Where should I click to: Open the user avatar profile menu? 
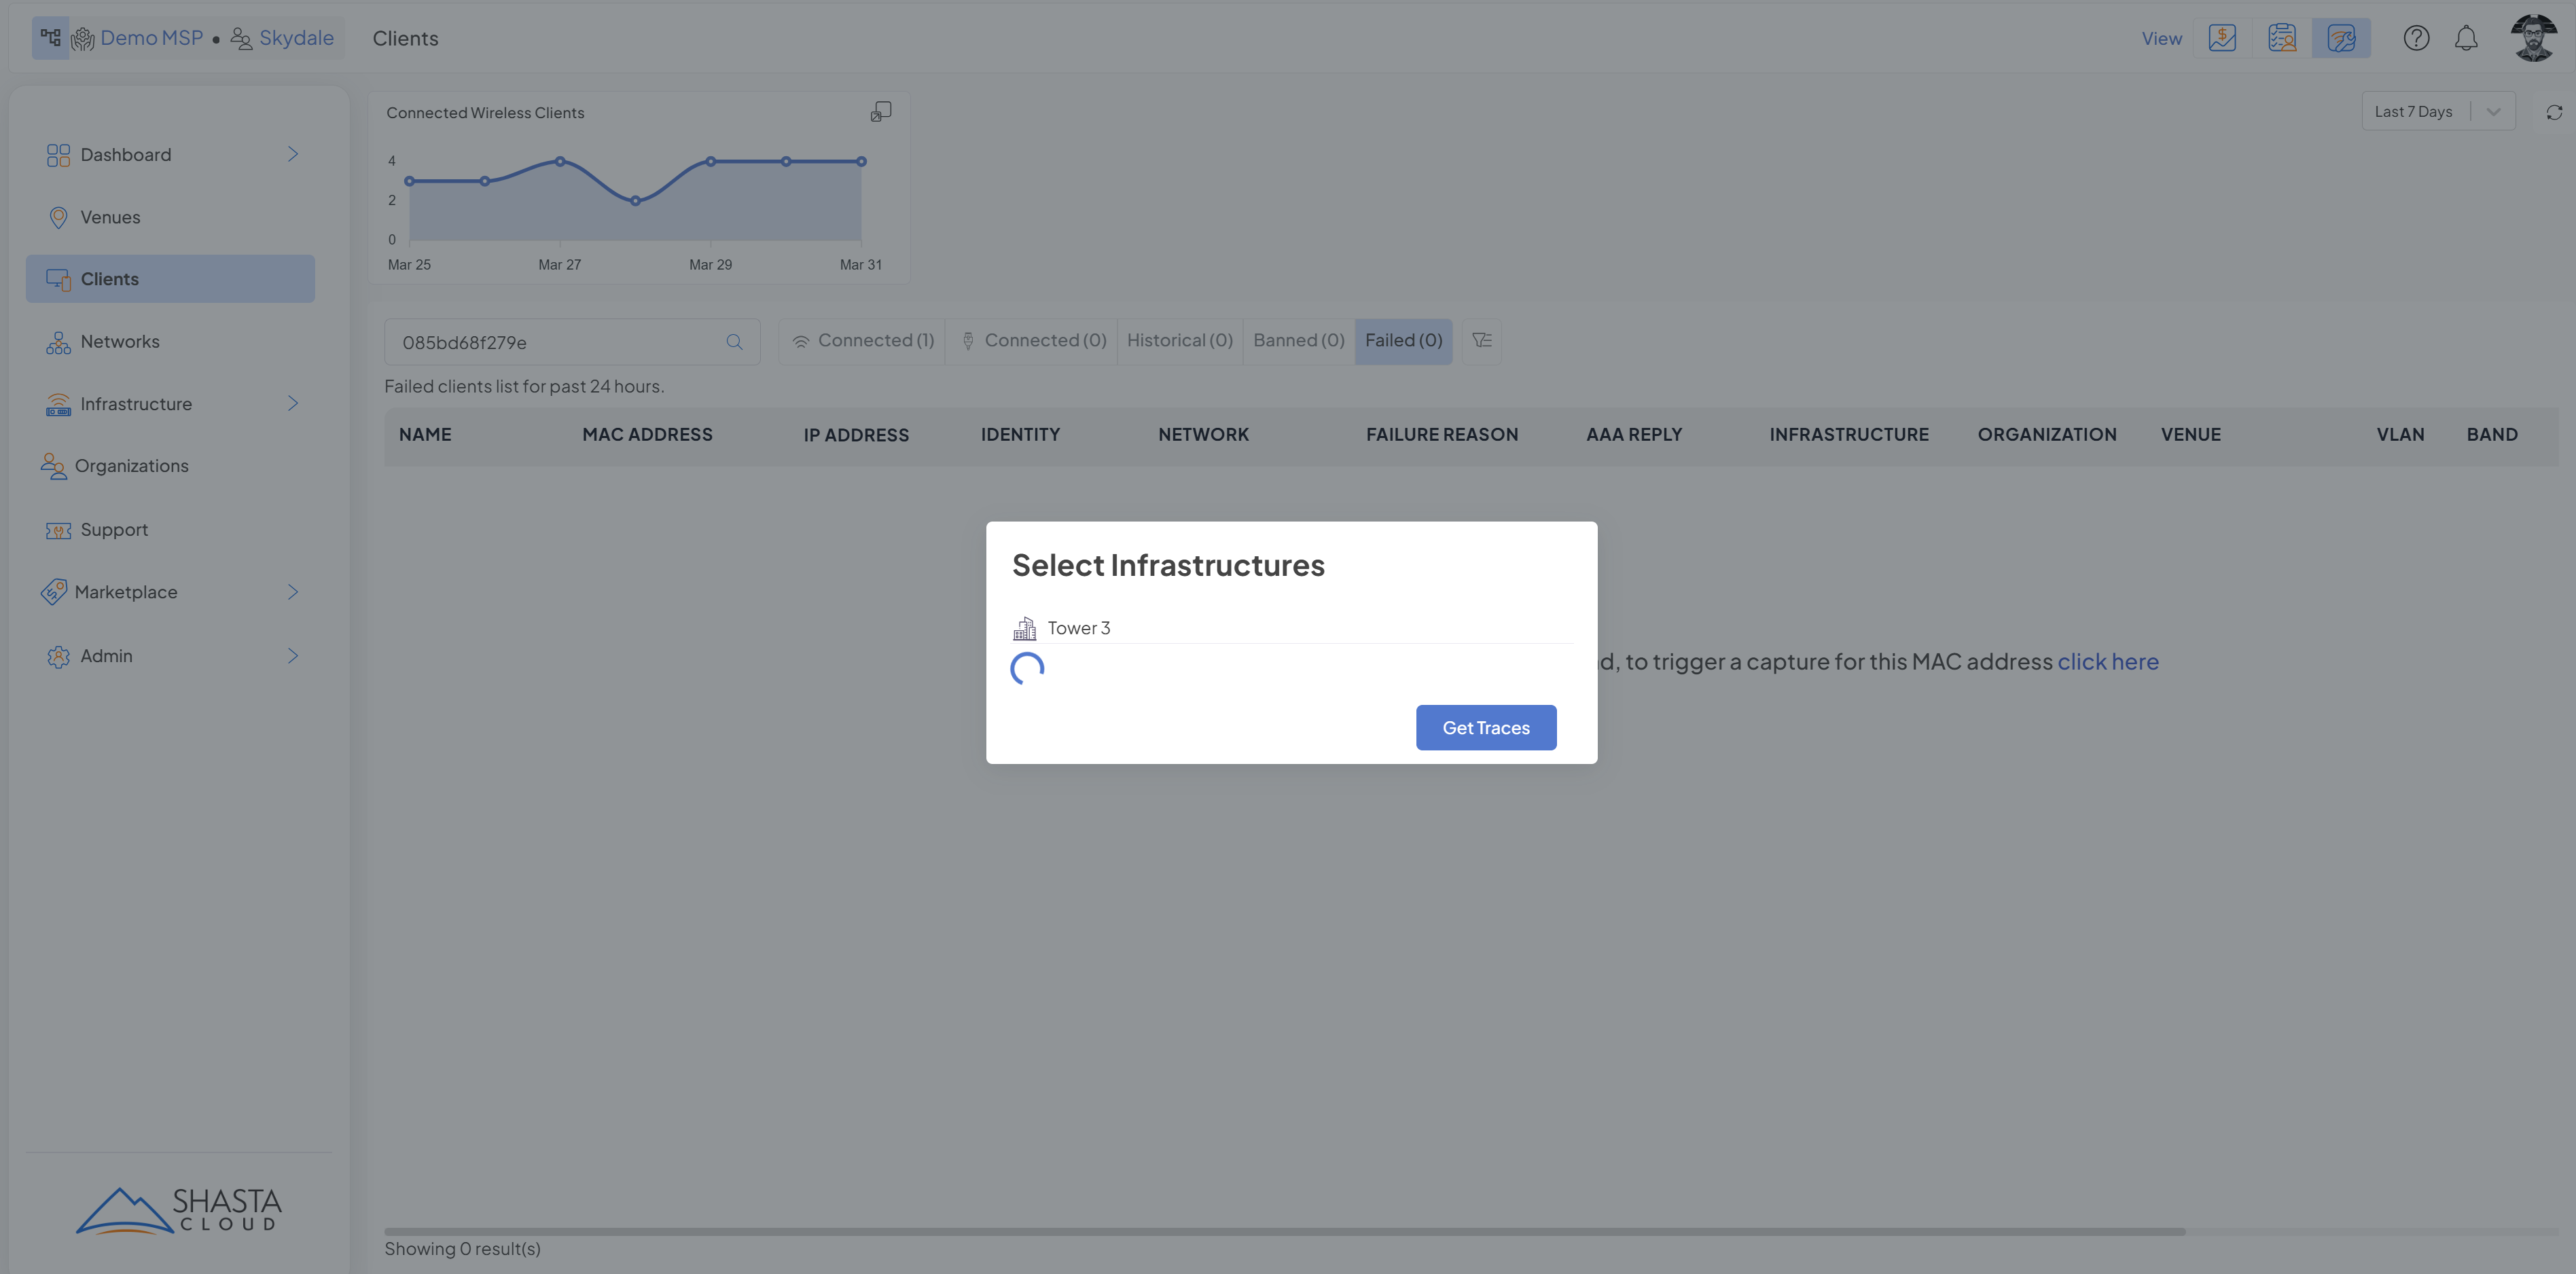[x=2533, y=38]
